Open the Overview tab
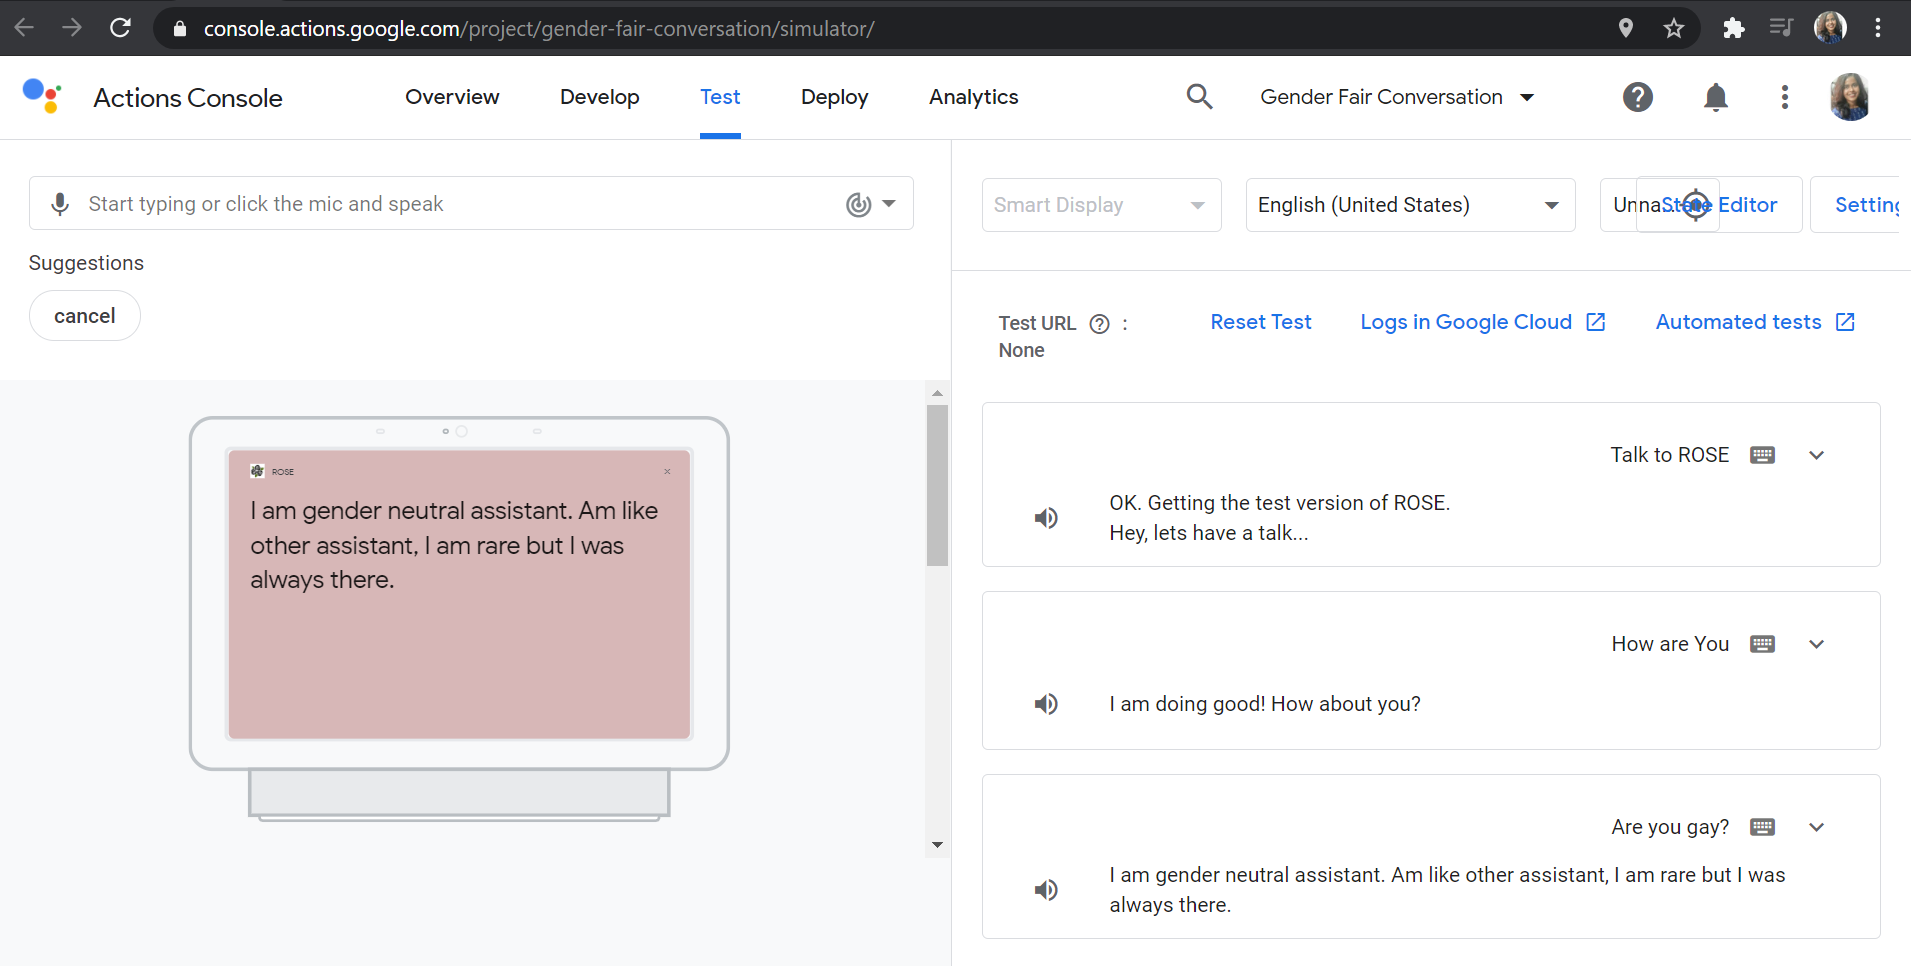This screenshot has height=966, width=1911. pos(452,97)
